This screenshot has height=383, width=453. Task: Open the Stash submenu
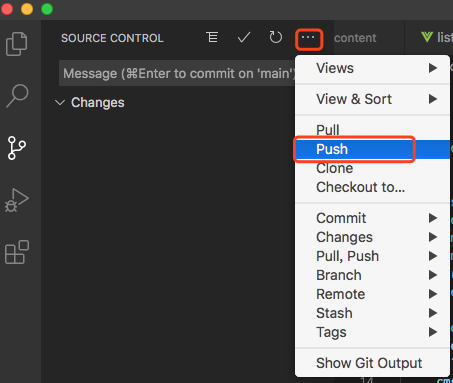tap(372, 313)
